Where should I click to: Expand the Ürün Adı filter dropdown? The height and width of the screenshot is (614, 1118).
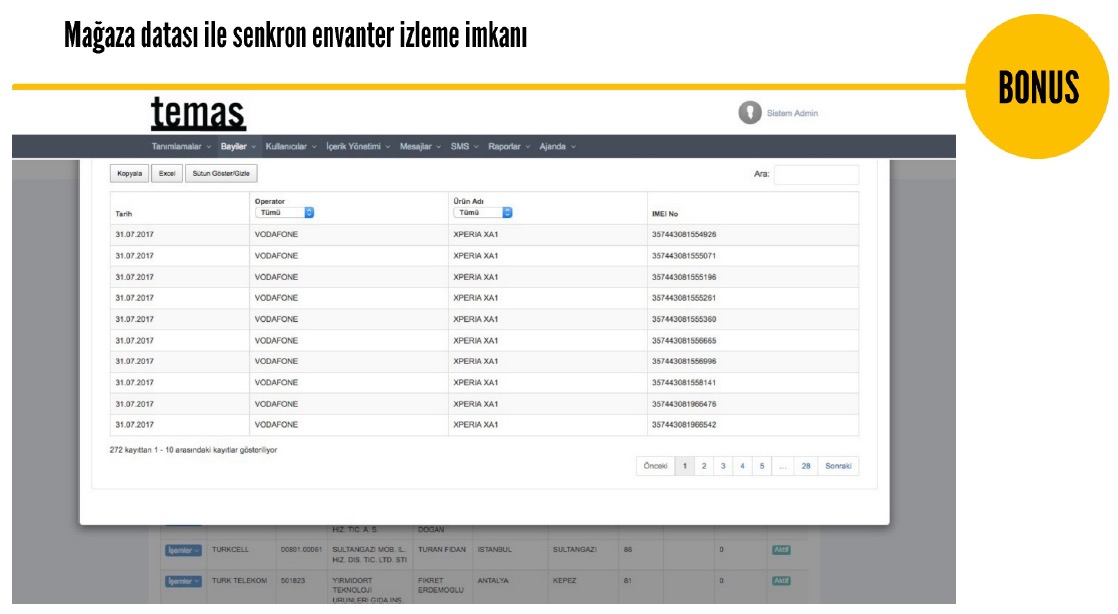tap(483, 213)
